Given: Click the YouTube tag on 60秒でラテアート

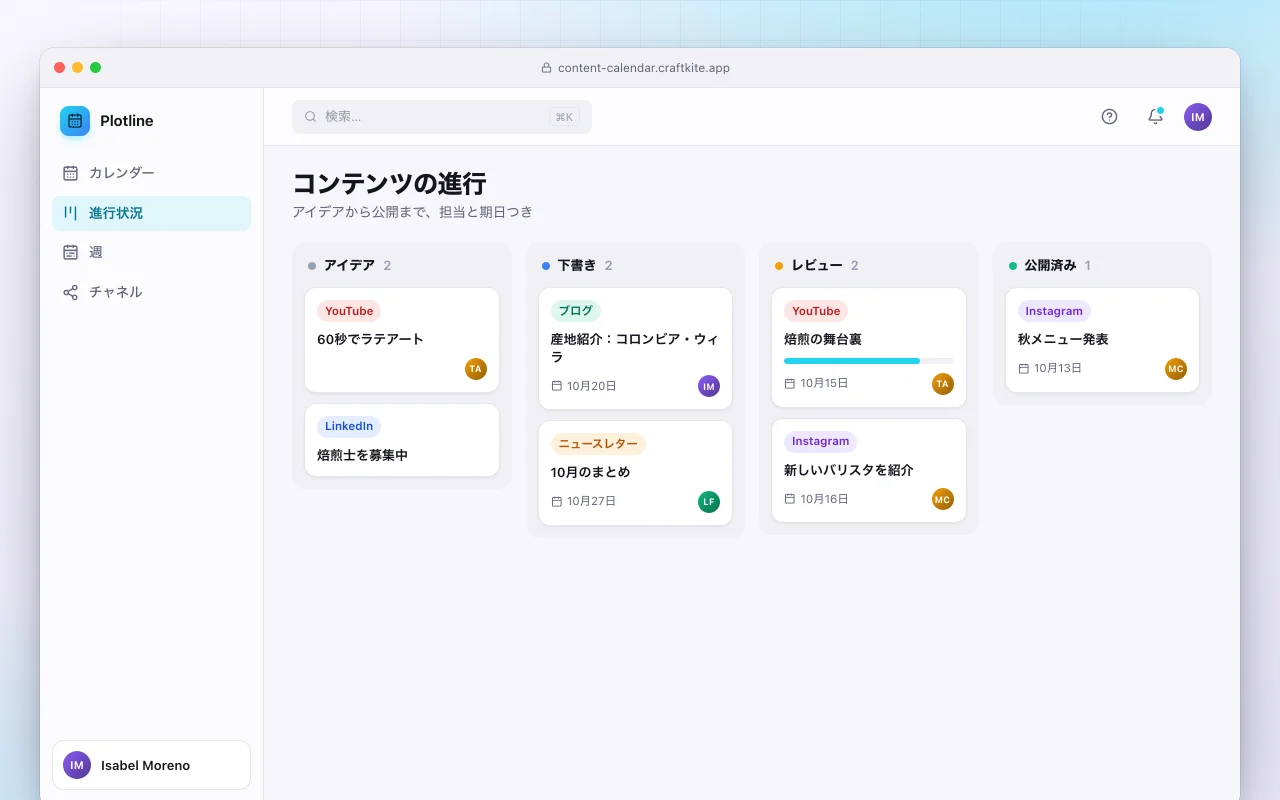Looking at the screenshot, I should pos(349,311).
